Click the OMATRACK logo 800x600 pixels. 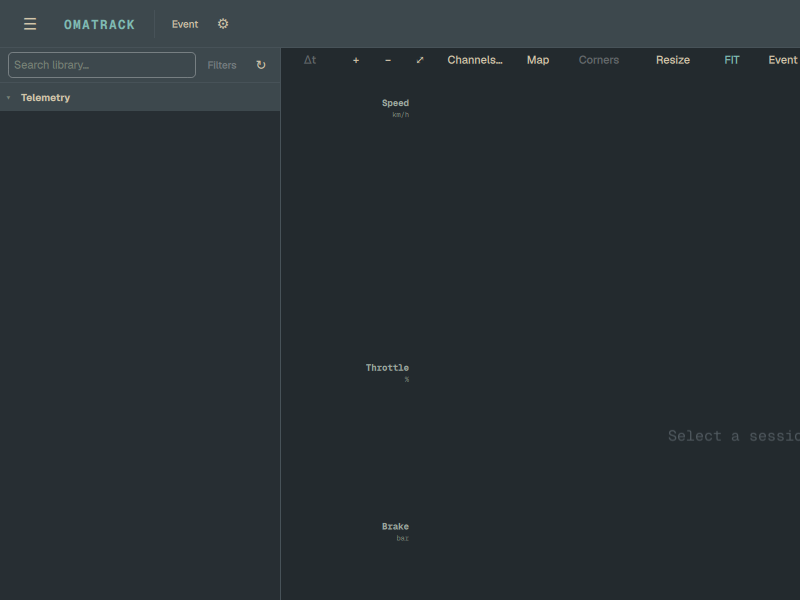tap(99, 24)
